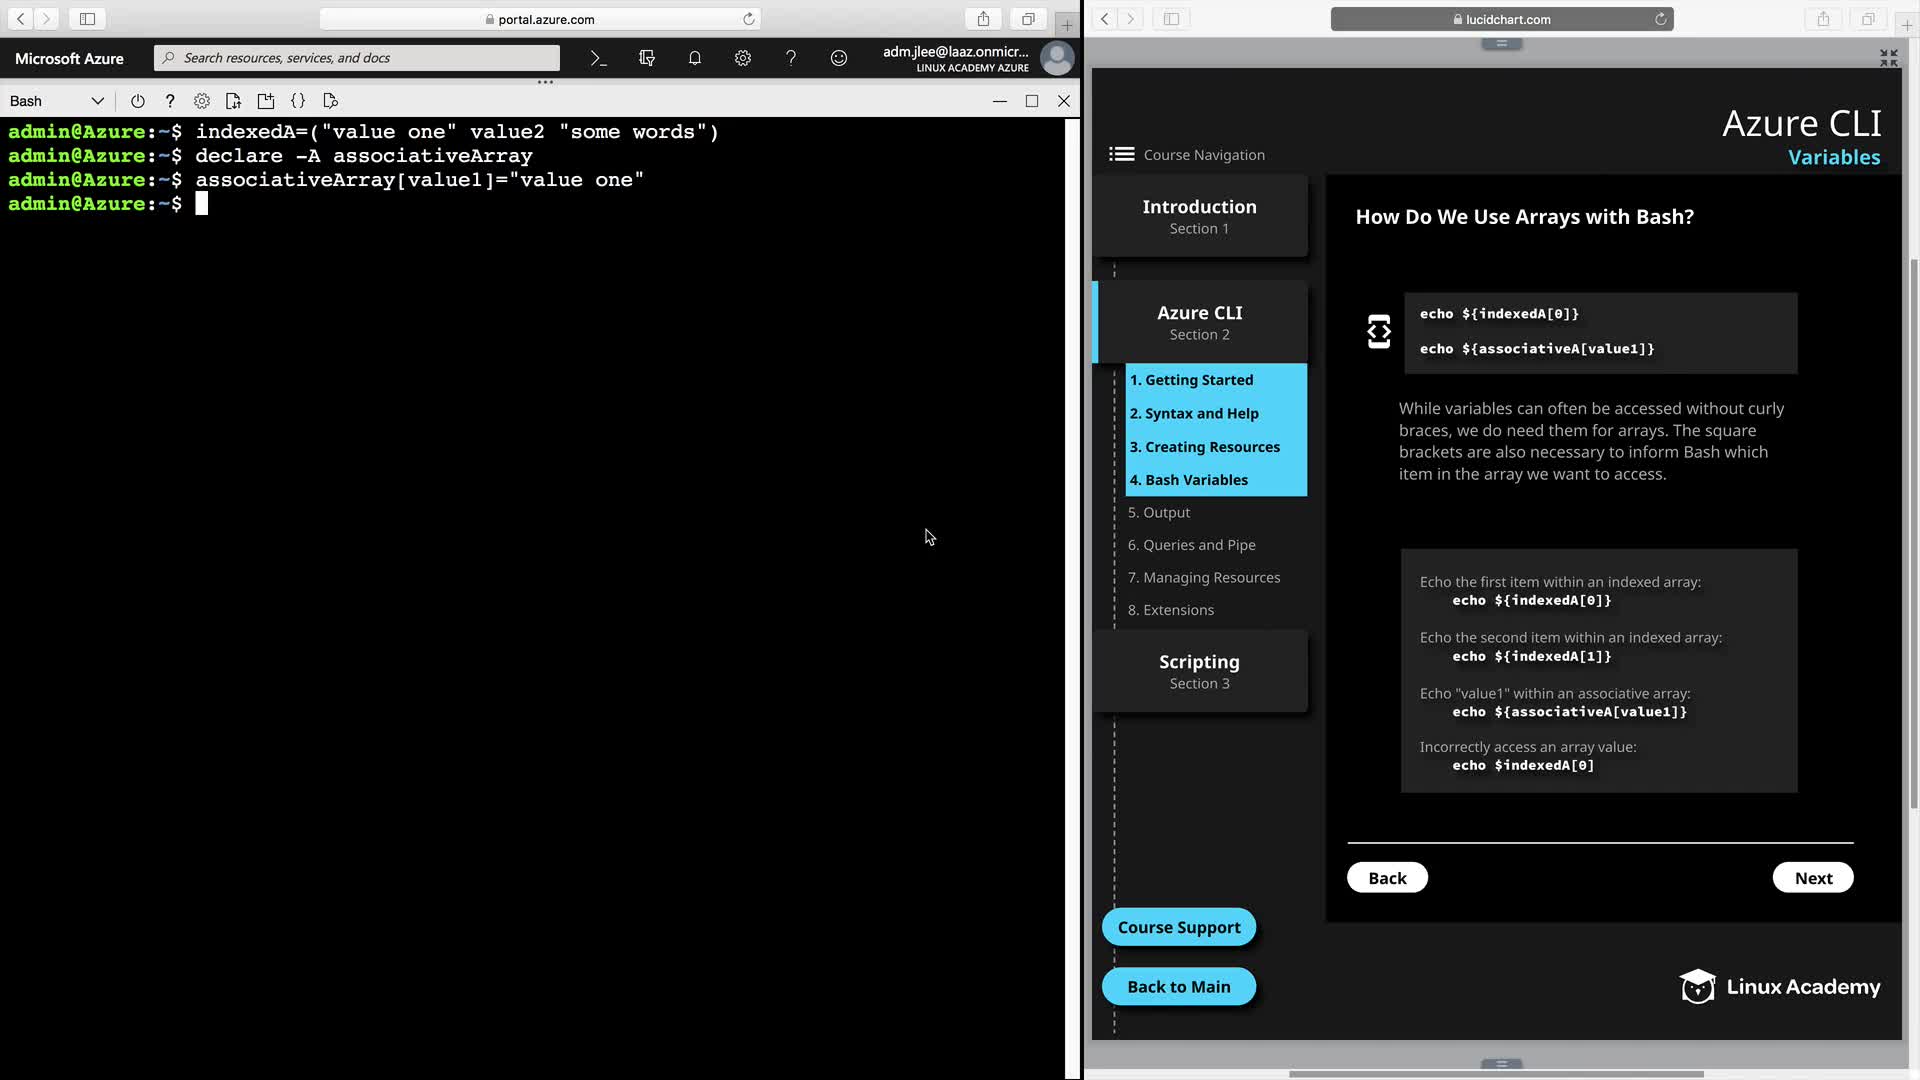Click the Course Support button
This screenshot has width=1920, height=1080.
[x=1178, y=927]
